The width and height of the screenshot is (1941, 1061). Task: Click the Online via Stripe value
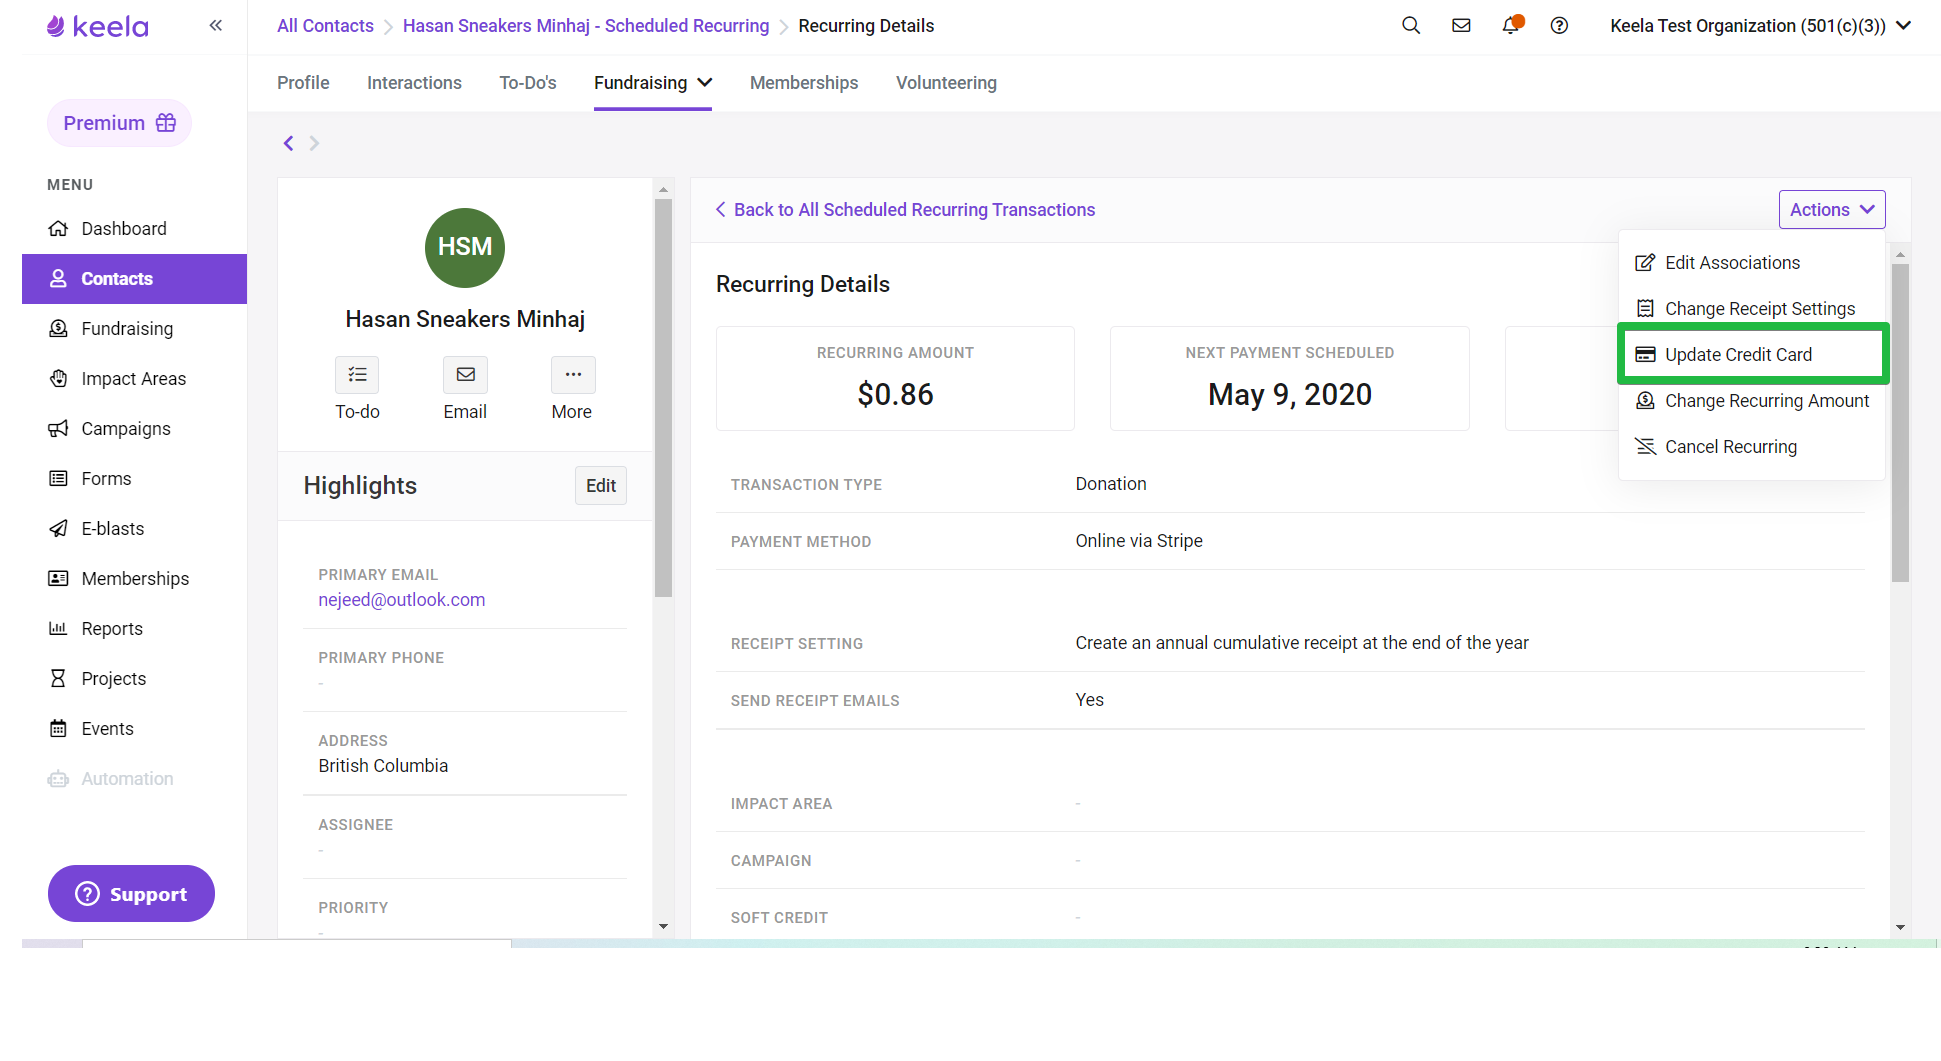[1139, 541]
